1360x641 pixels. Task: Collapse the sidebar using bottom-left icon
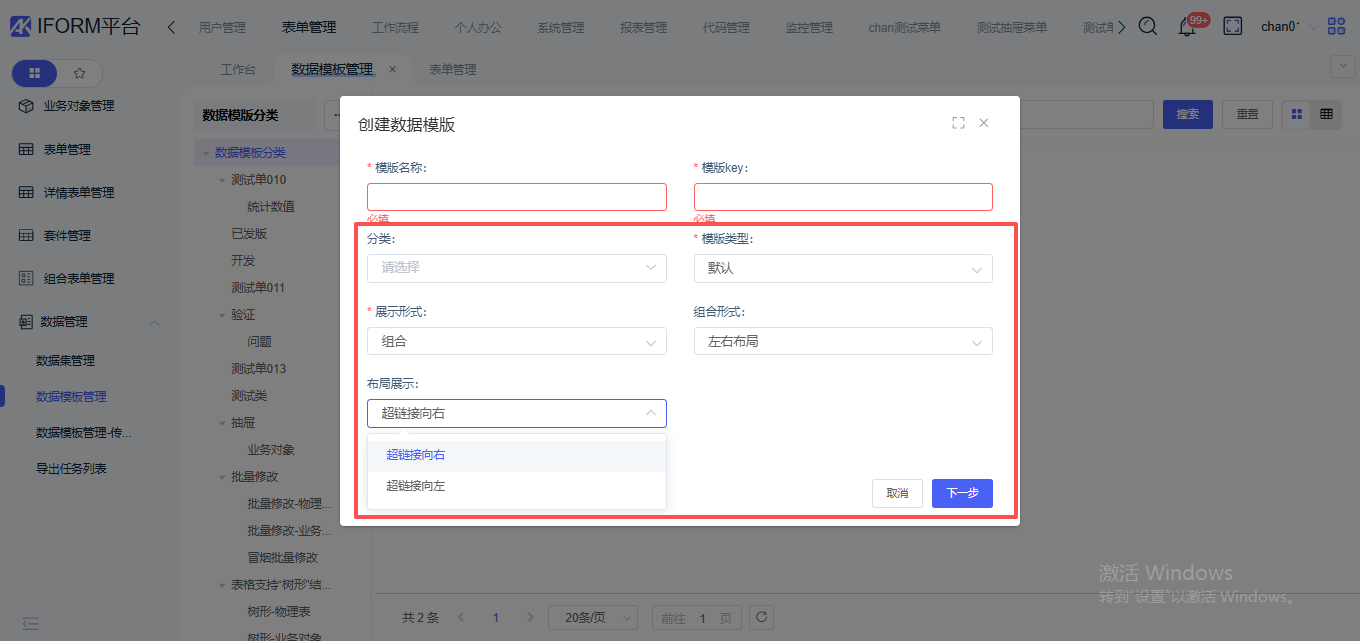click(30, 623)
